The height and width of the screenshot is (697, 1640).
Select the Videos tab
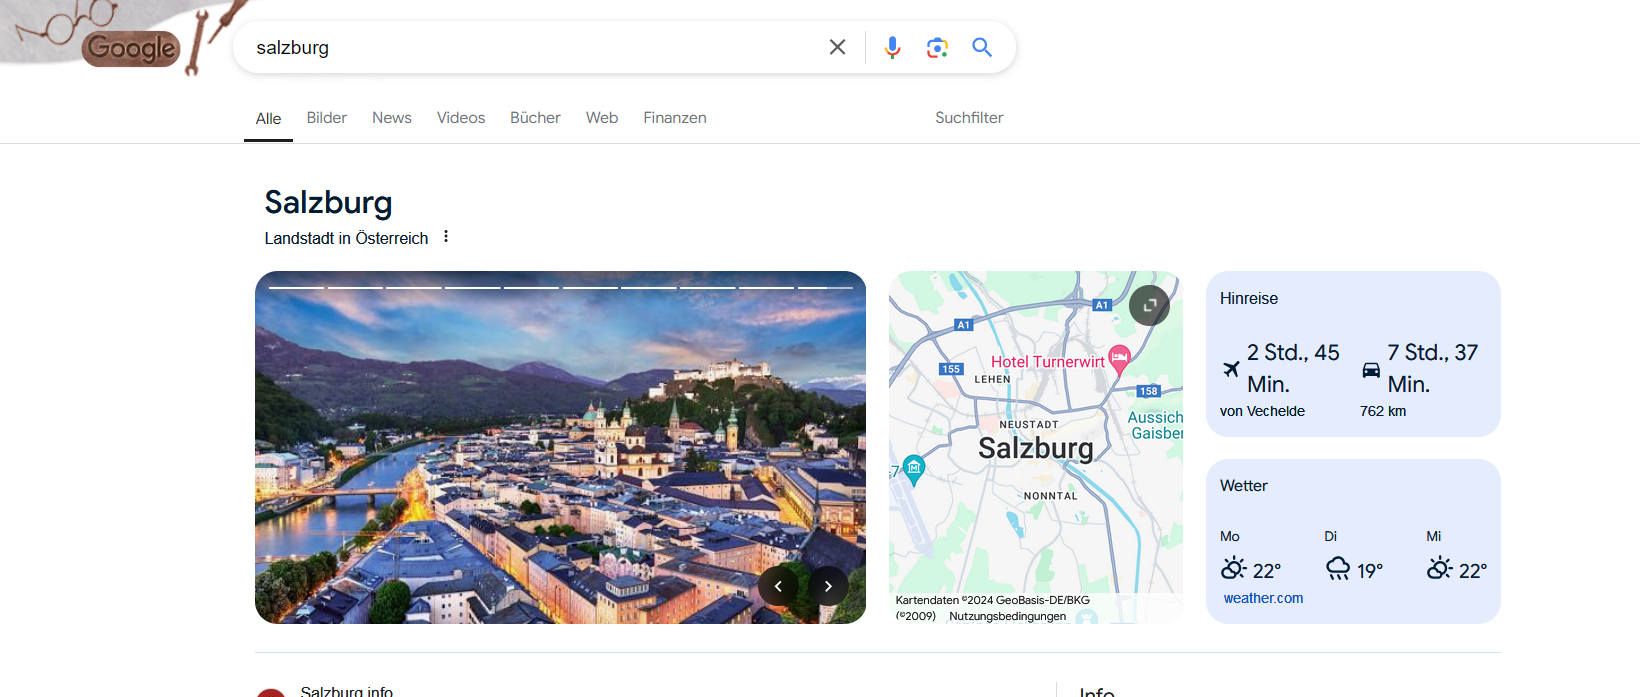460,118
